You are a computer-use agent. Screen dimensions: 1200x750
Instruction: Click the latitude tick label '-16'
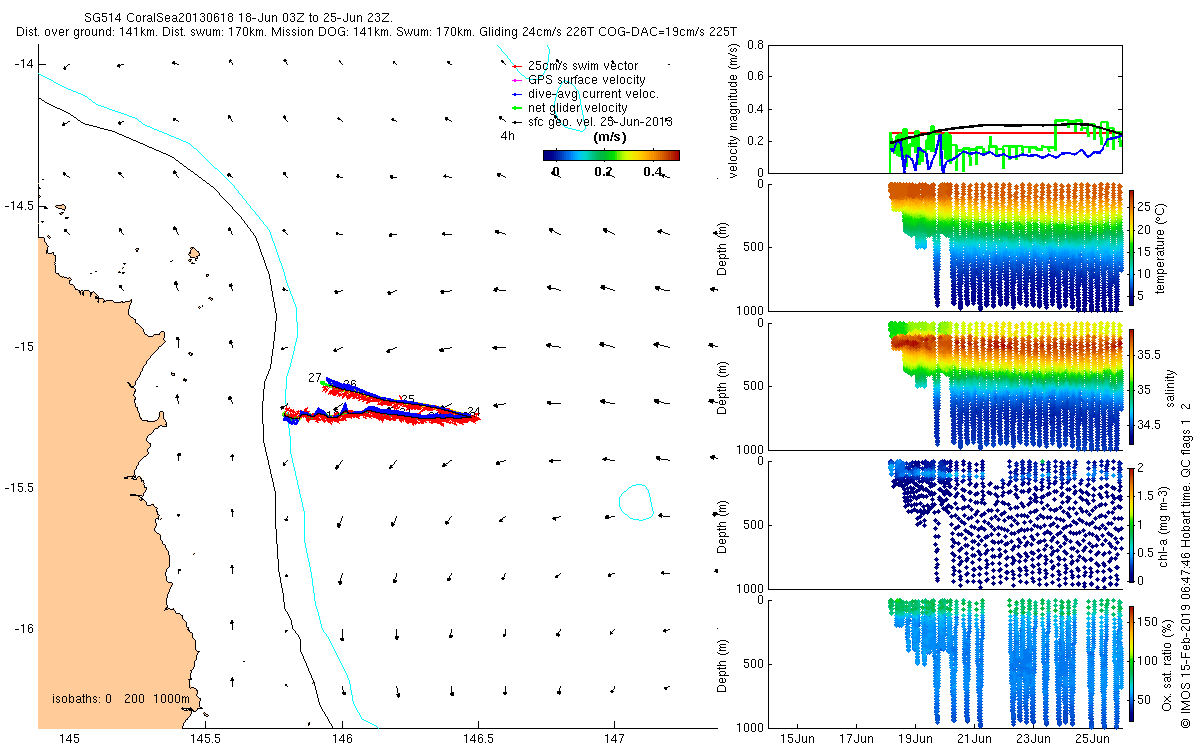pyautogui.click(x=23, y=629)
